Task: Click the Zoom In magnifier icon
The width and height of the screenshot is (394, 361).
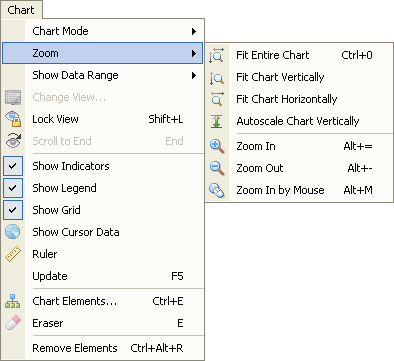Action: coord(217,146)
